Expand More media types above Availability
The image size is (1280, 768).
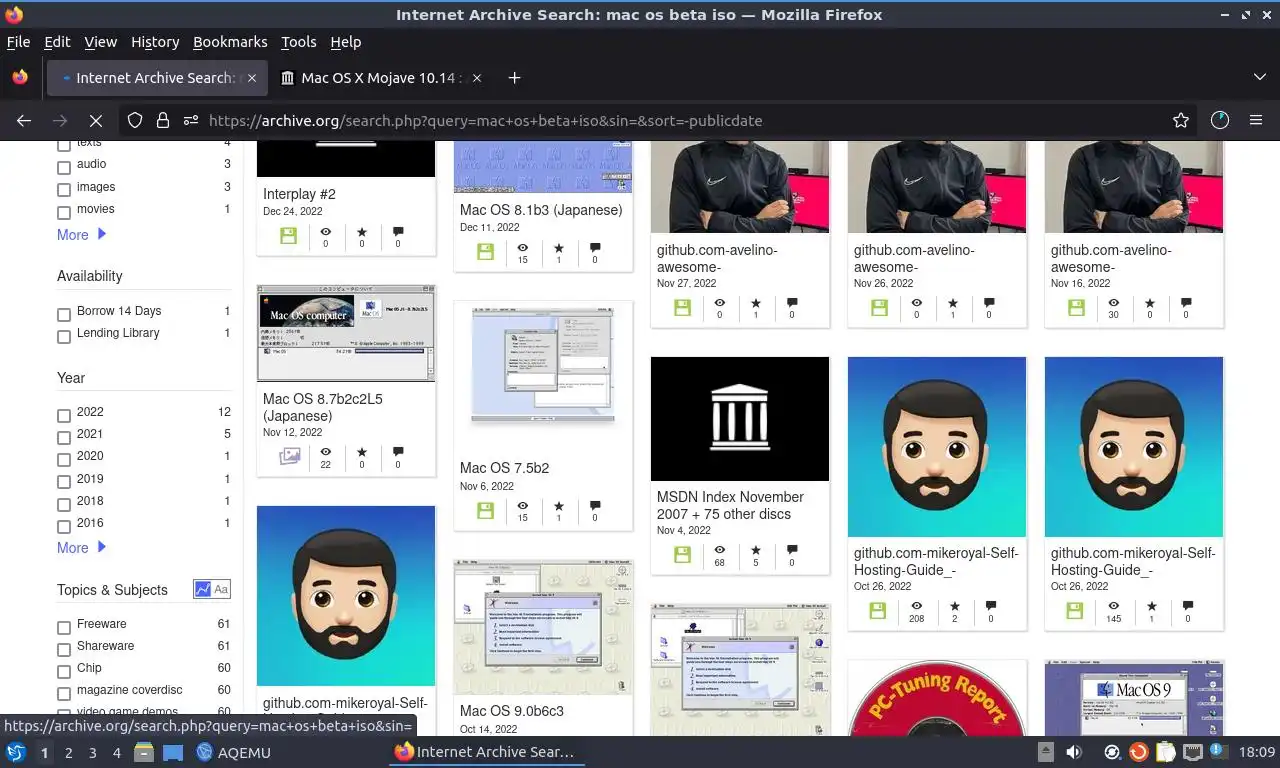81,235
